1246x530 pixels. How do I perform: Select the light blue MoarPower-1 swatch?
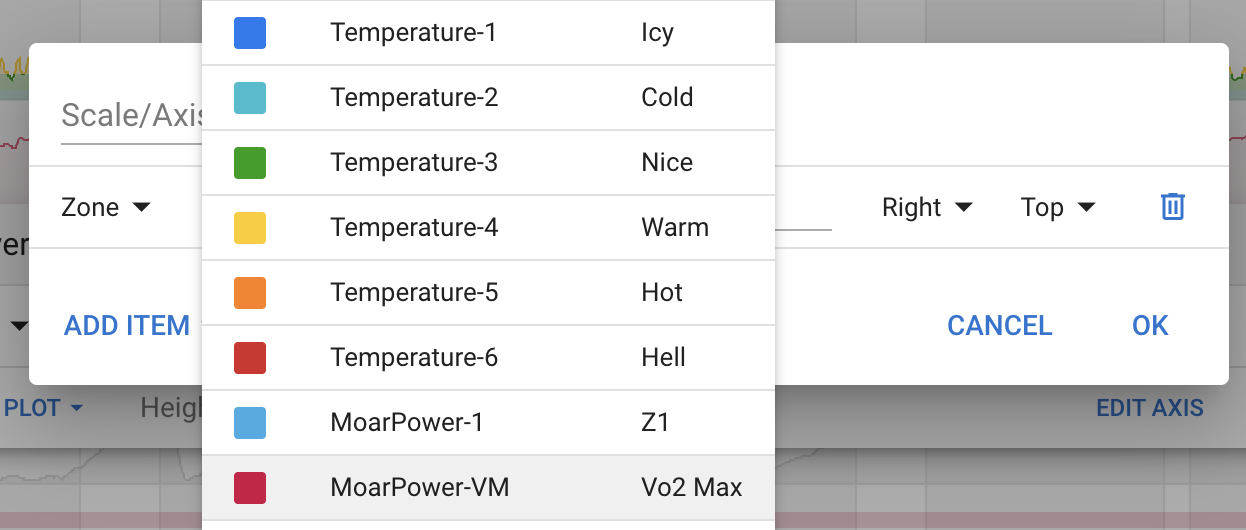249,423
